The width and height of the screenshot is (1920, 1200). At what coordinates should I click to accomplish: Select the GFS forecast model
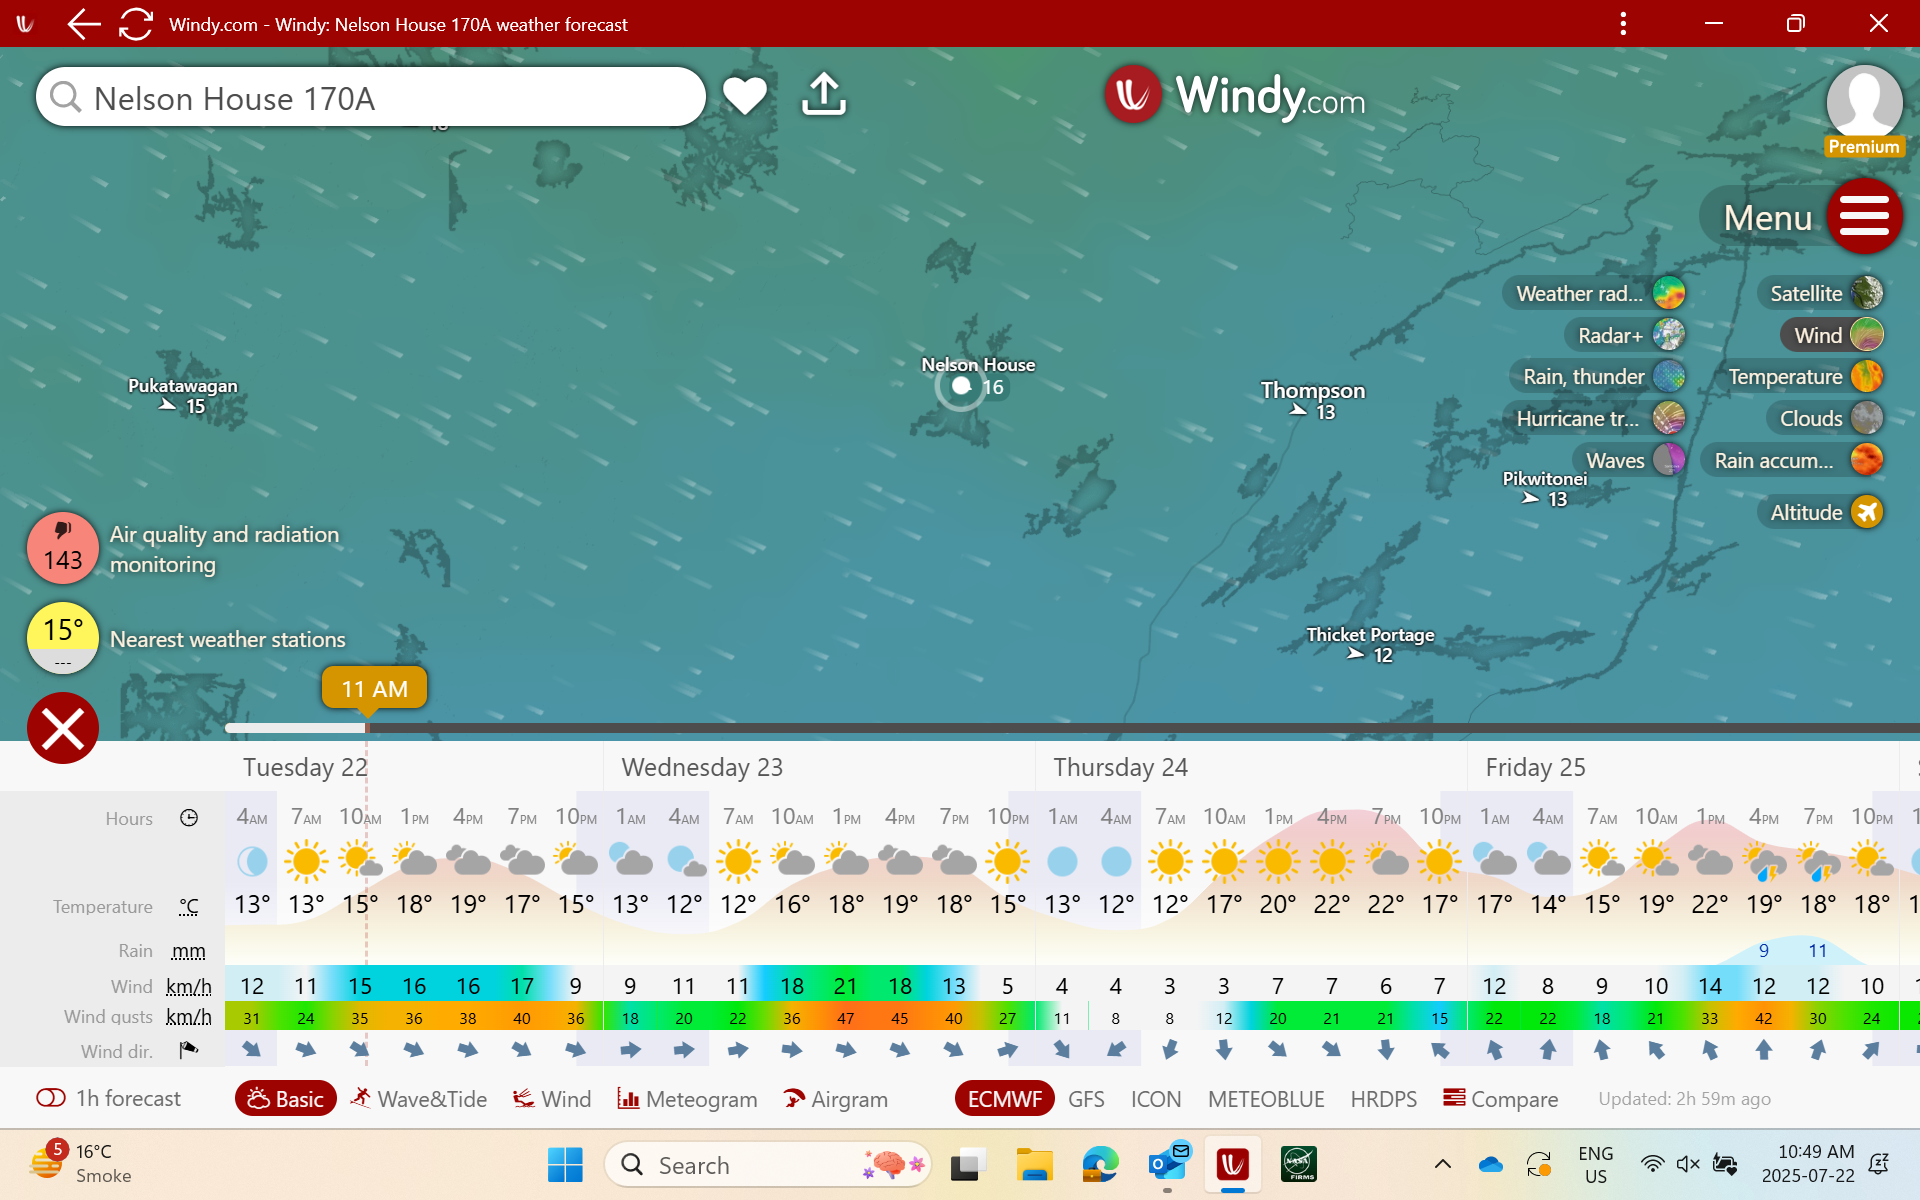point(1086,1099)
